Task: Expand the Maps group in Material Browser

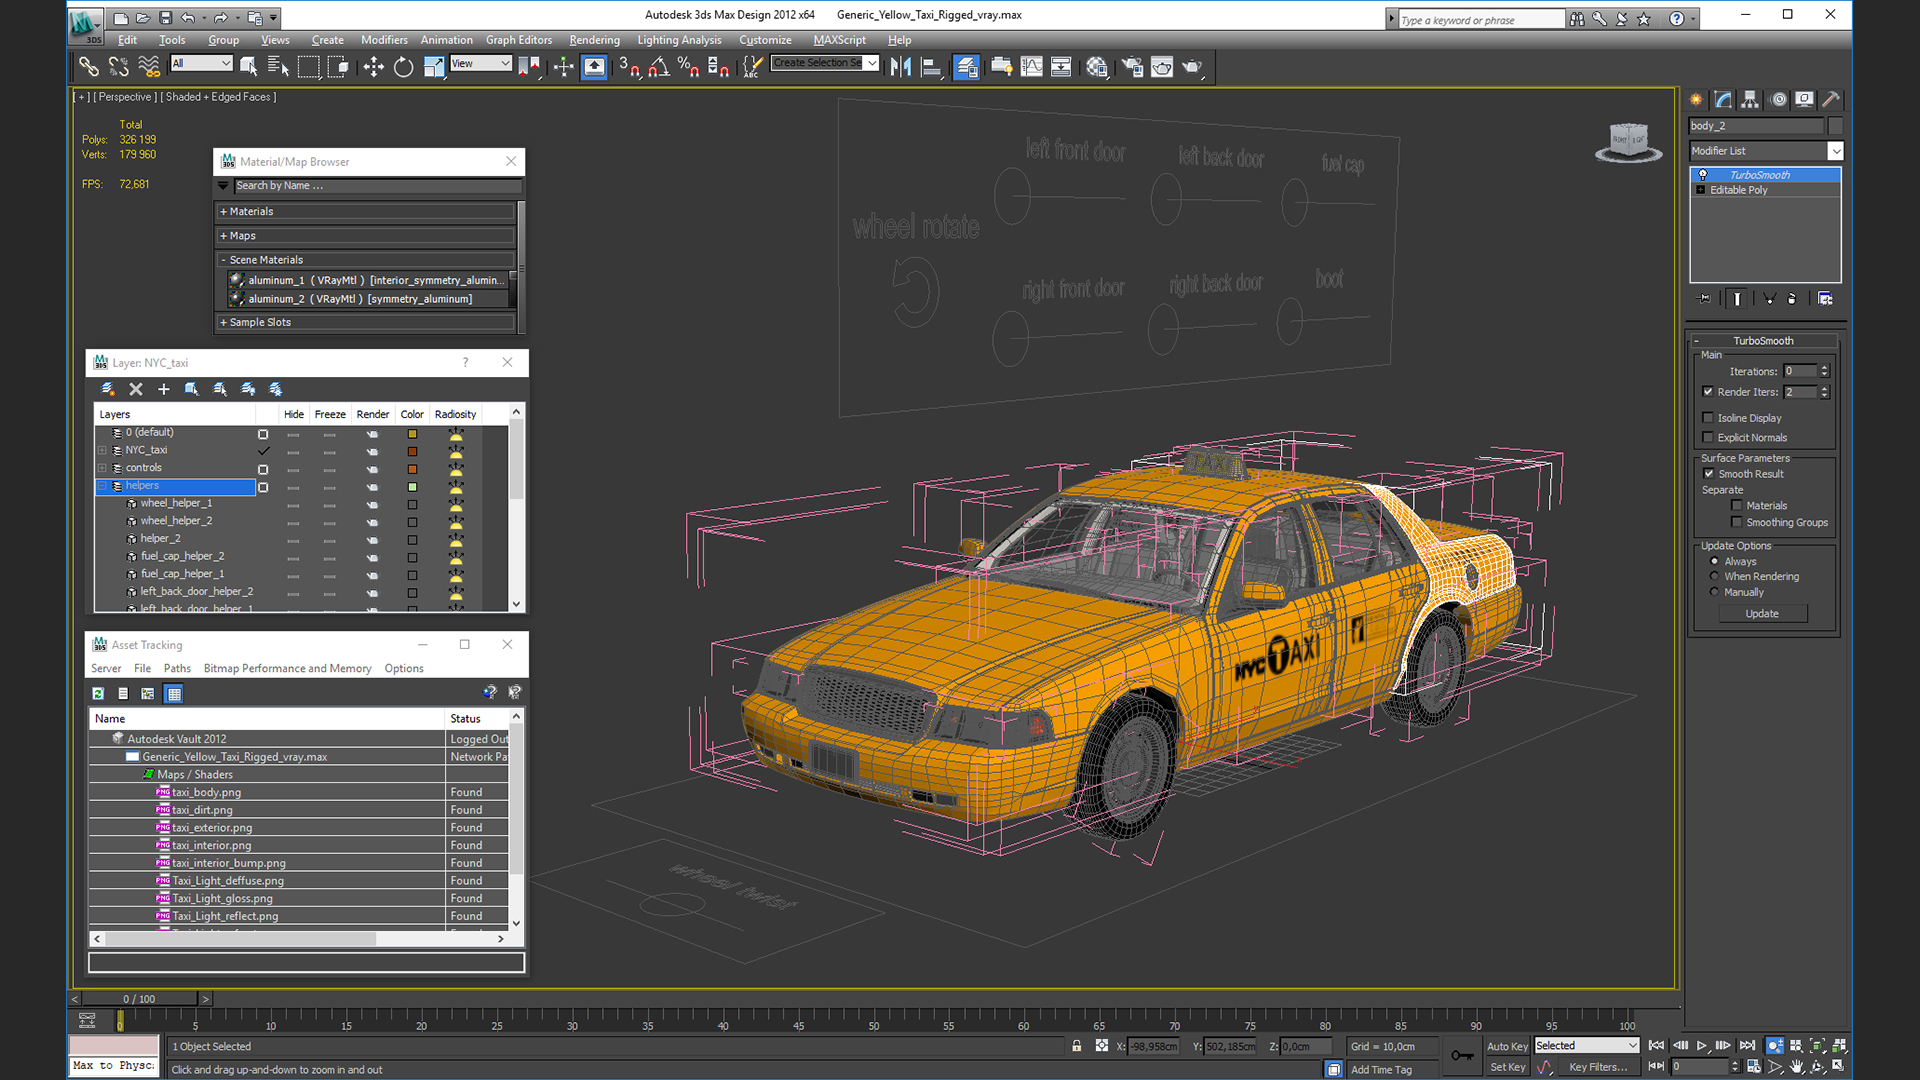Action: (366, 236)
